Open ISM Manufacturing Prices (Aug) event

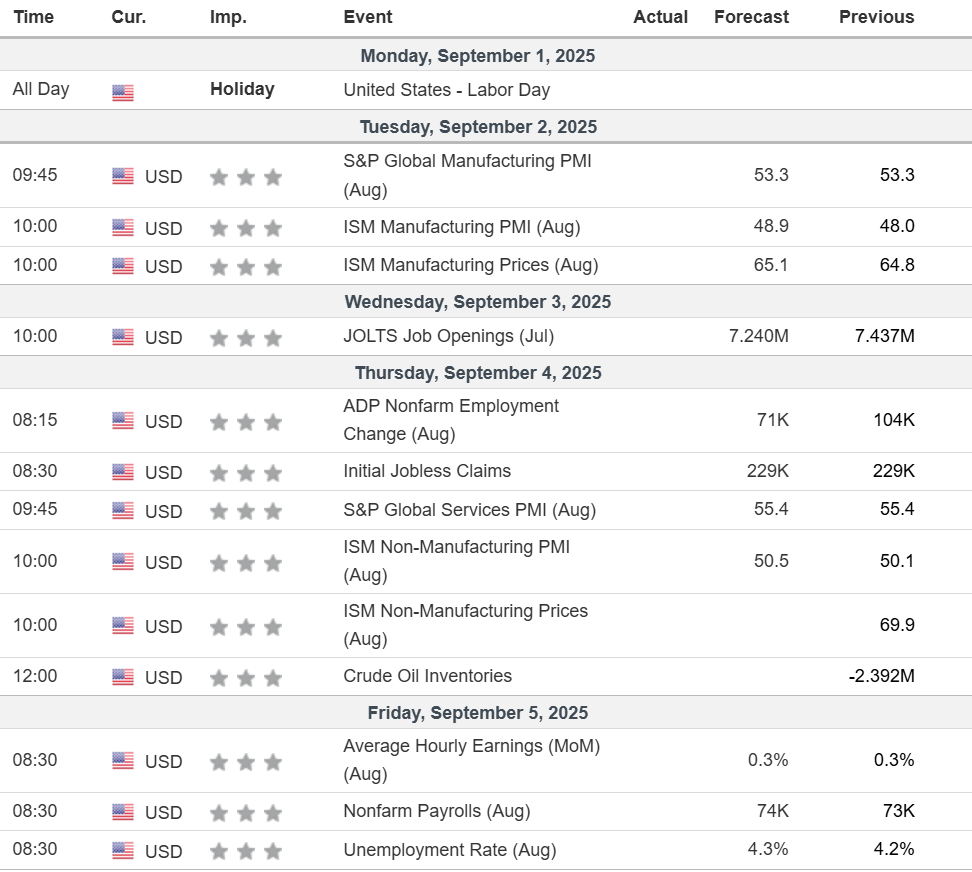[471, 265]
